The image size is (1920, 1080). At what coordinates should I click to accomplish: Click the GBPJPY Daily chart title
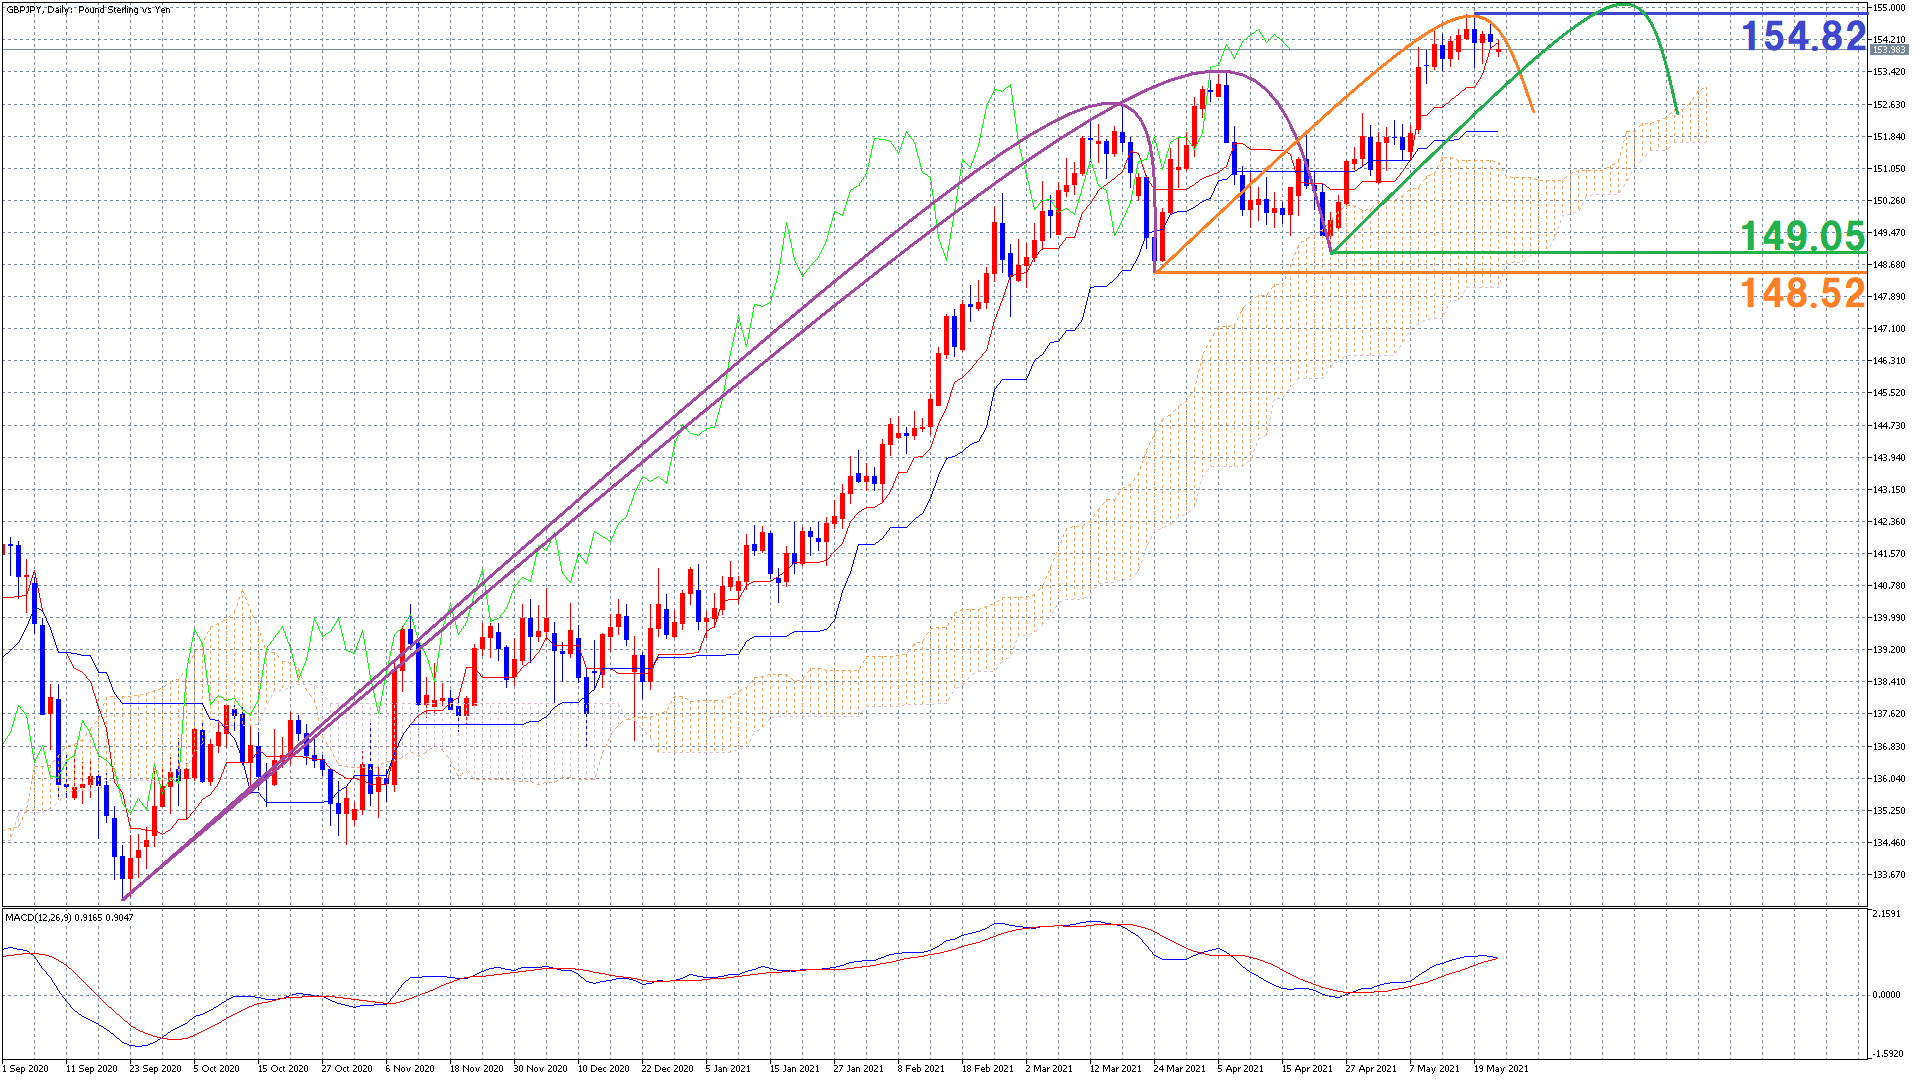click(x=88, y=10)
